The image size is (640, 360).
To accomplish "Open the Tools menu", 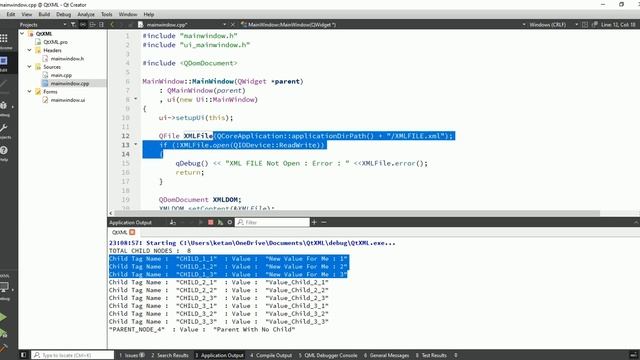I will pyautogui.click(x=107, y=14).
